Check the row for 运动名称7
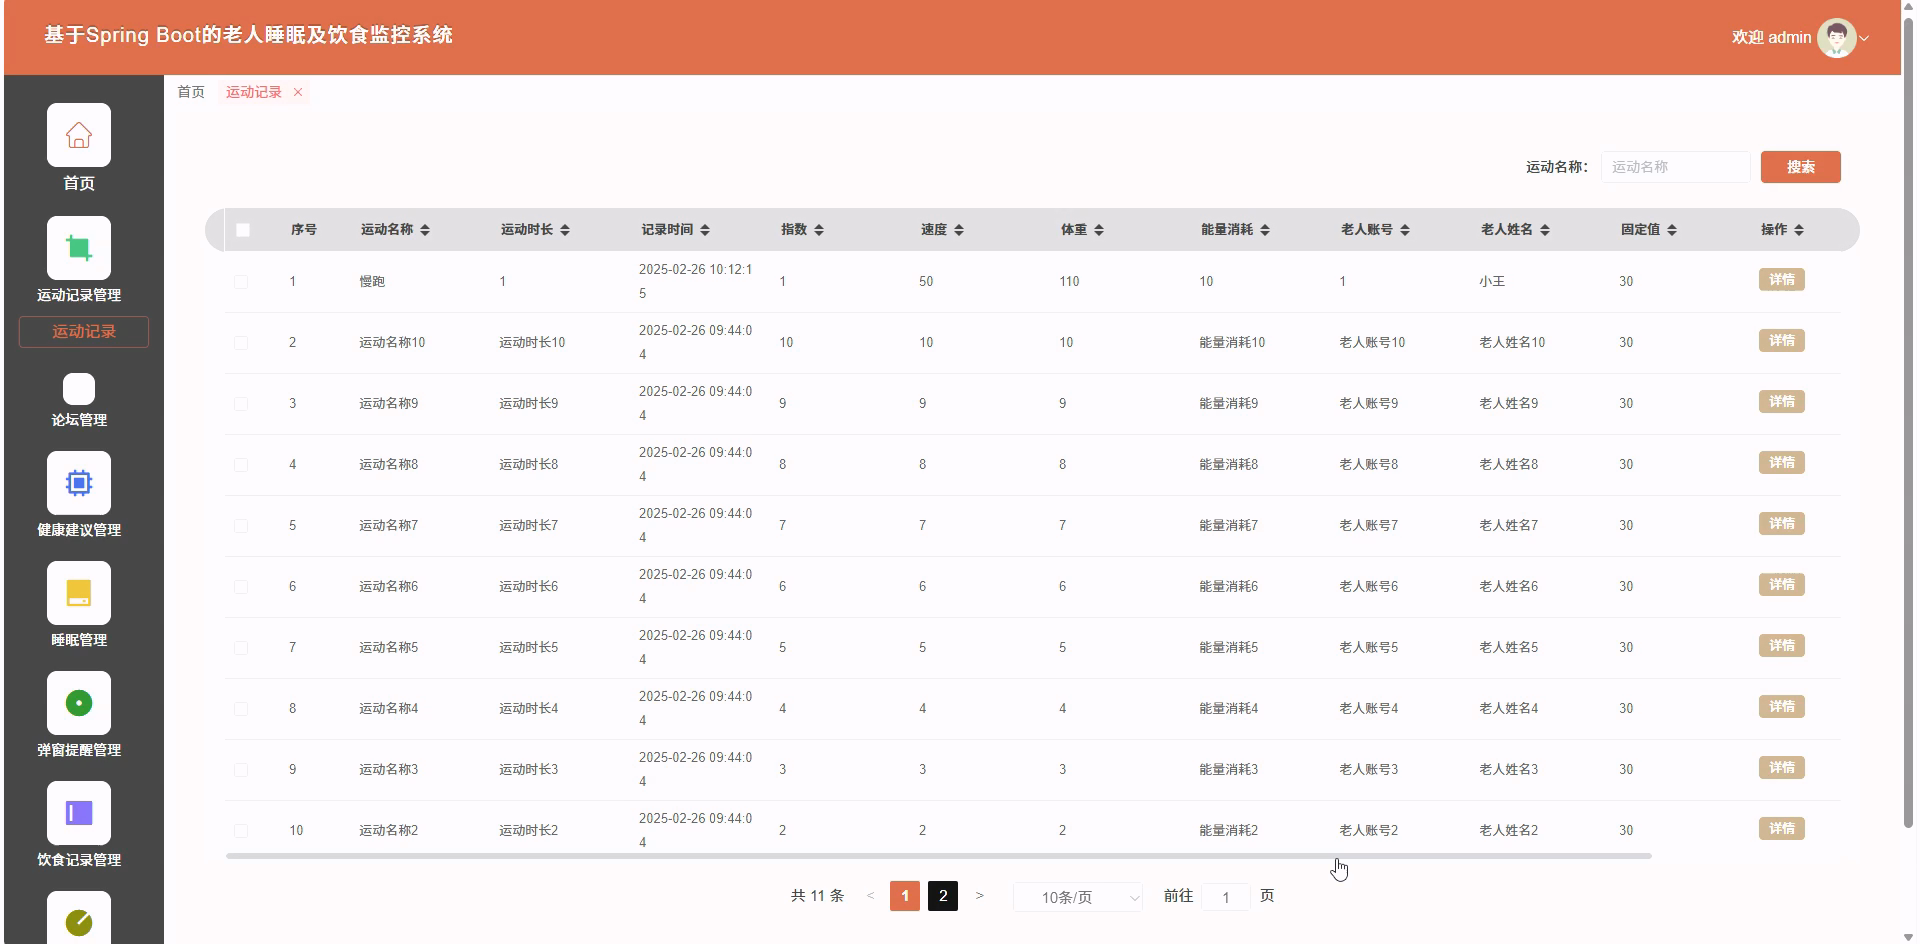 coord(241,526)
